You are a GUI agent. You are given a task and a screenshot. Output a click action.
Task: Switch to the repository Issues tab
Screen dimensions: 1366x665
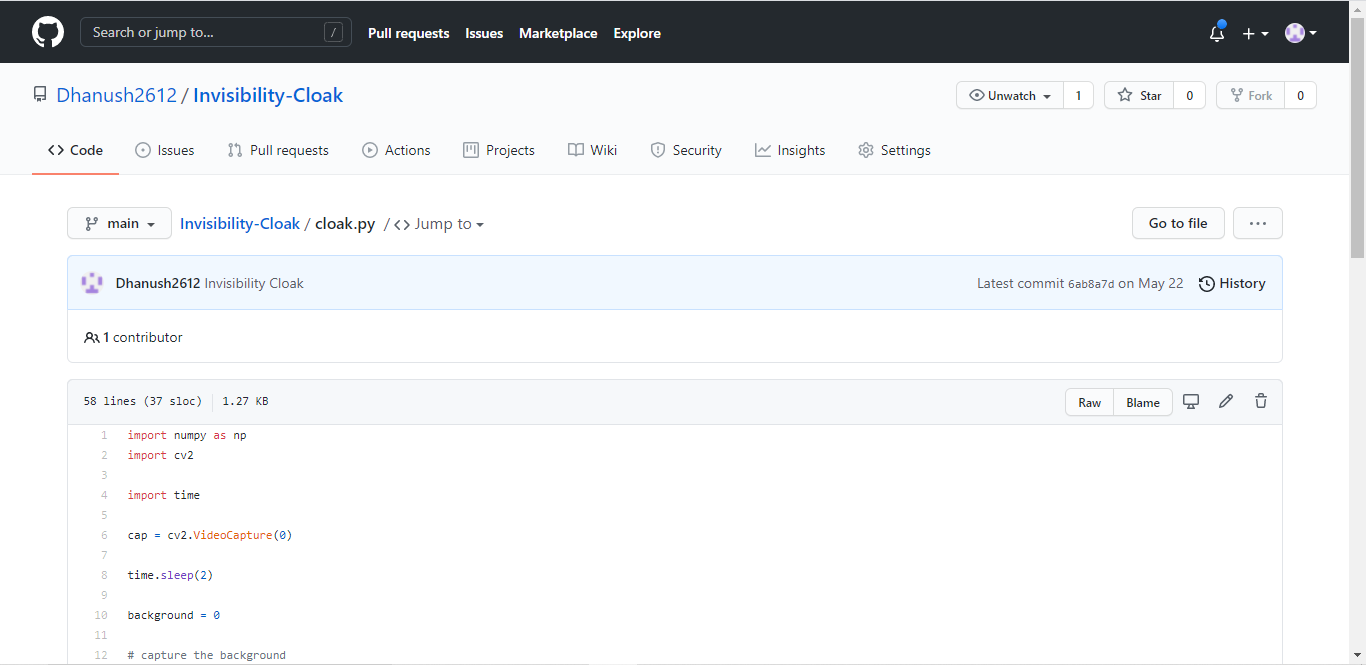(x=165, y=150)
